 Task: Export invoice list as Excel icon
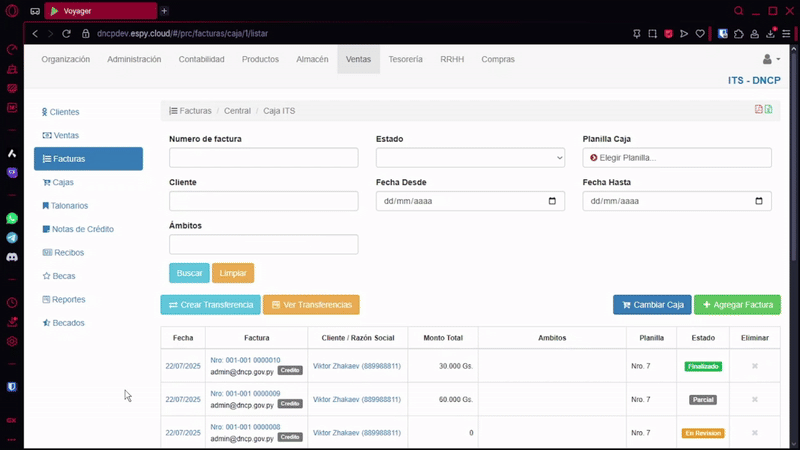(768, 110)
